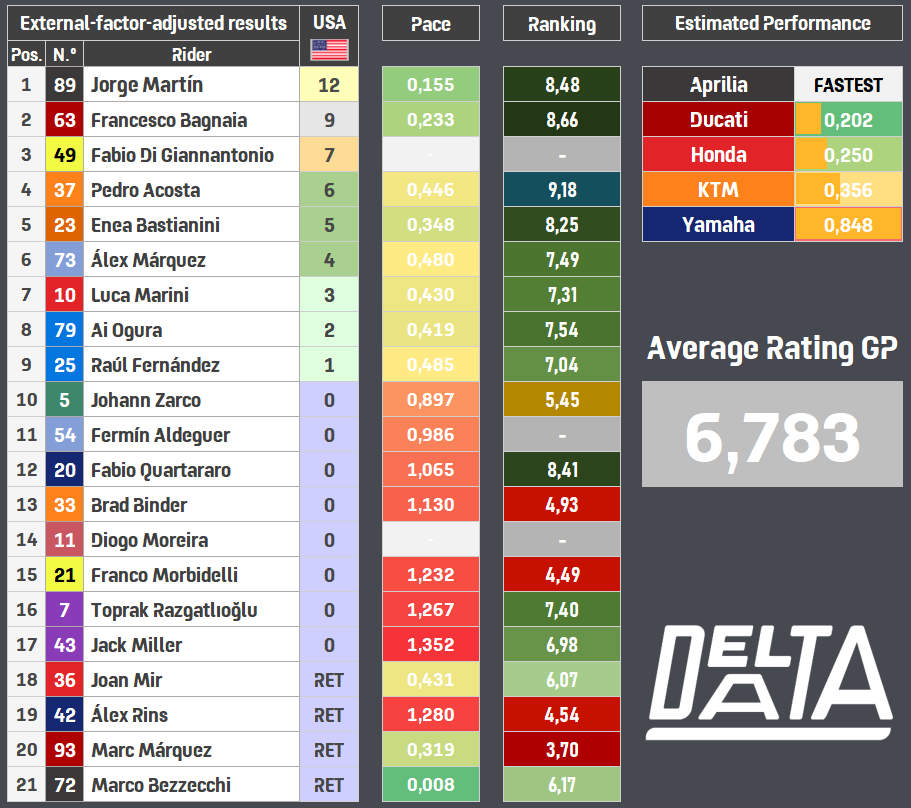Screen dimensions: 911x808
Task: Open the Honda performance entry
Action: (718, 155)
